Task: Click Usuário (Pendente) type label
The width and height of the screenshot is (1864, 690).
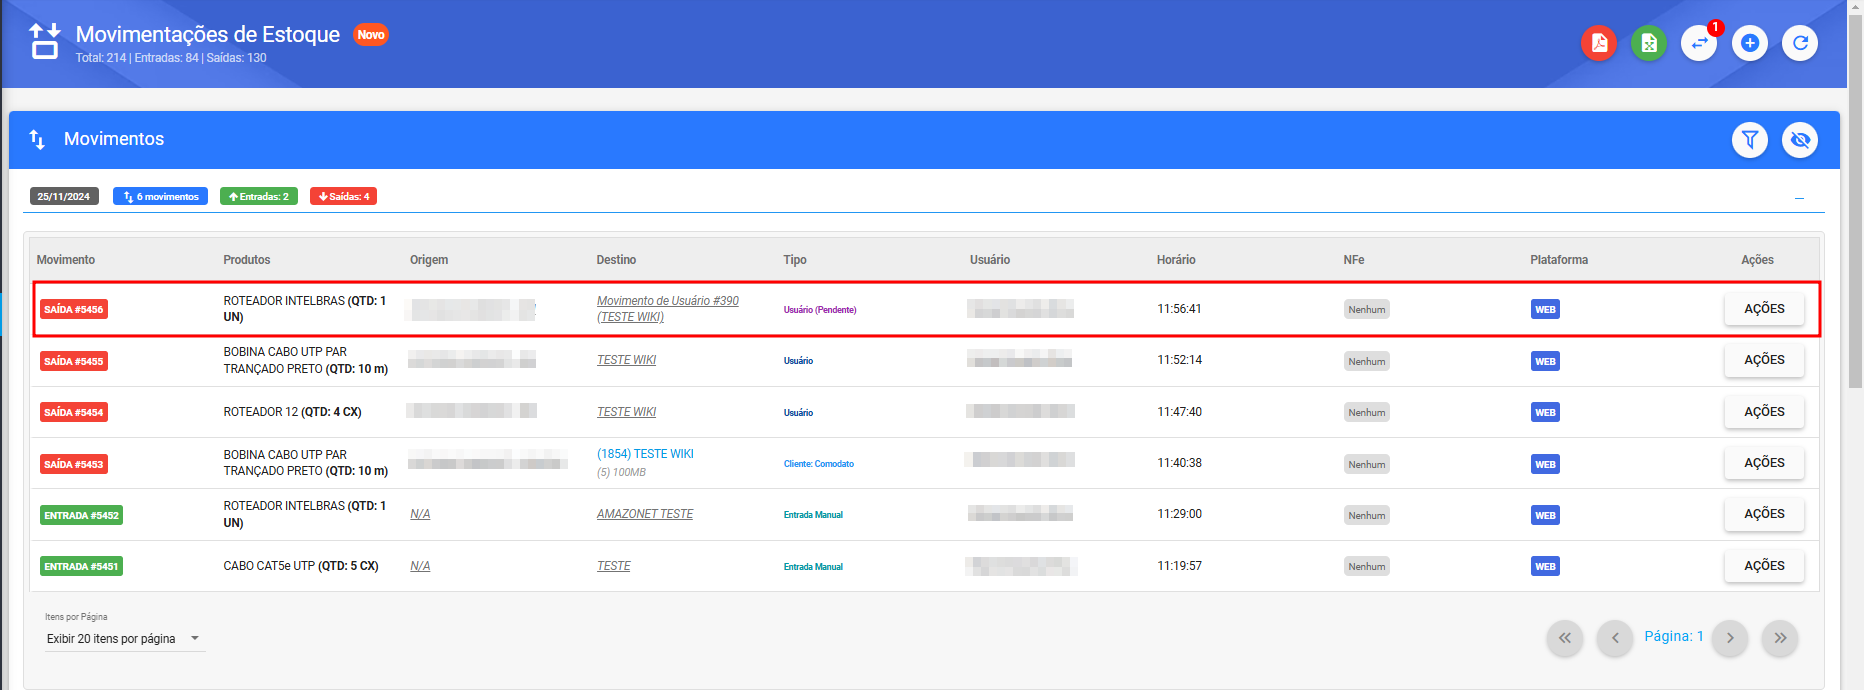Action: pos(820,310)
